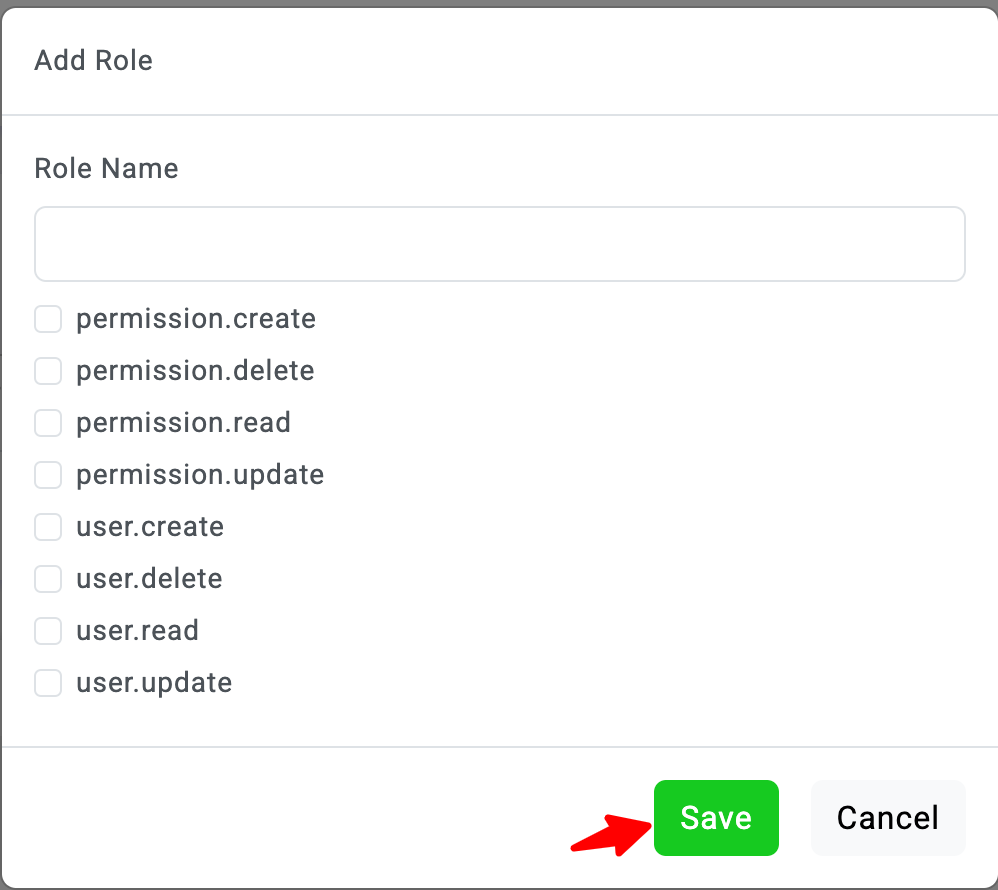Cancel the Add Role dialog
Viewport: 998px width, 890px height.
[x=887, y=818]
